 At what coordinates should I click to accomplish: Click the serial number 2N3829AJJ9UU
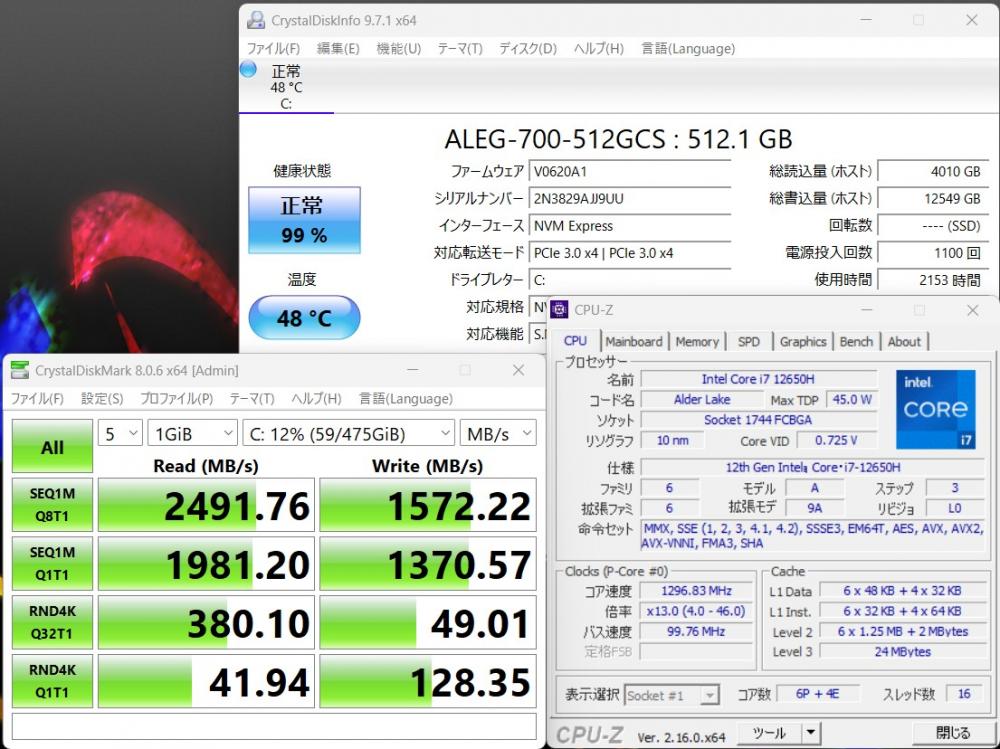pos(630,198)
